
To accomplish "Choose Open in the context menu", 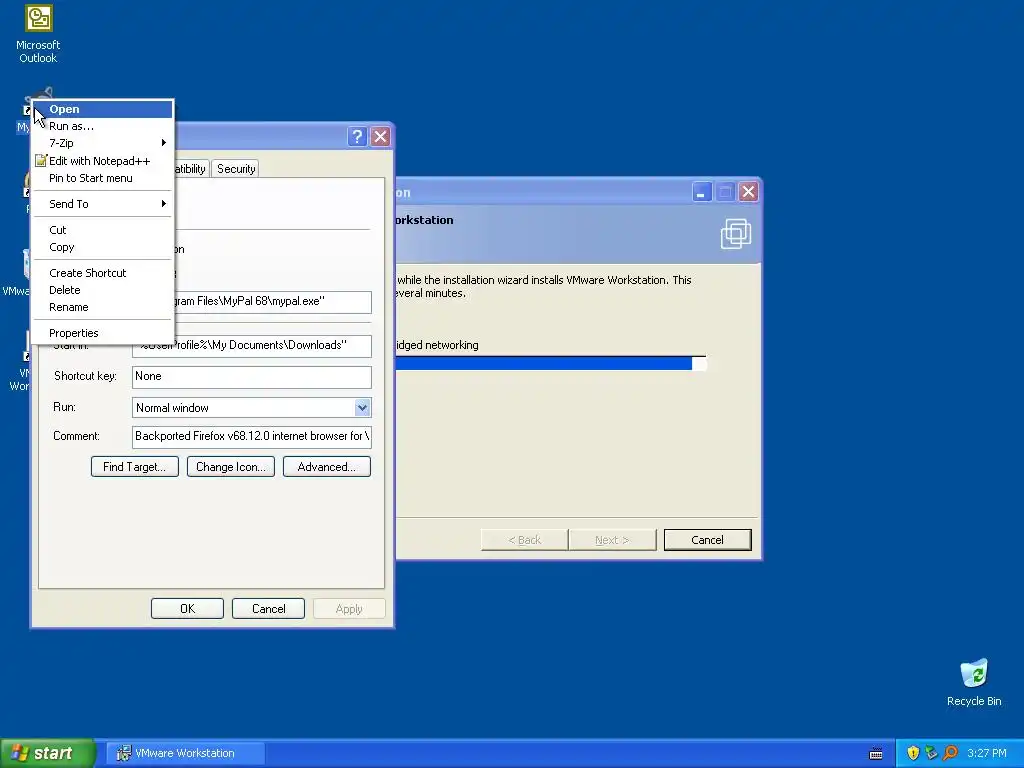I will point(103,109).
